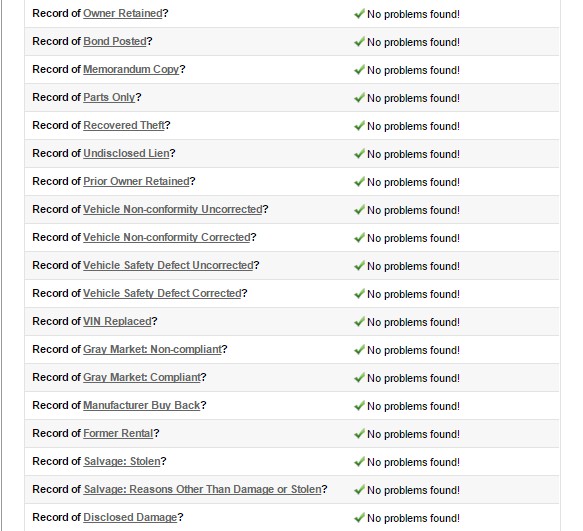
Task: Click checkmark in Manufacturer Buy Back row
Action: click(x=359, y=406)
